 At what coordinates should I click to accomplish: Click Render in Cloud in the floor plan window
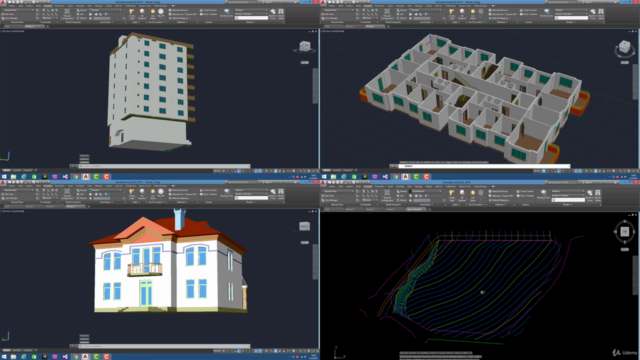593,13
